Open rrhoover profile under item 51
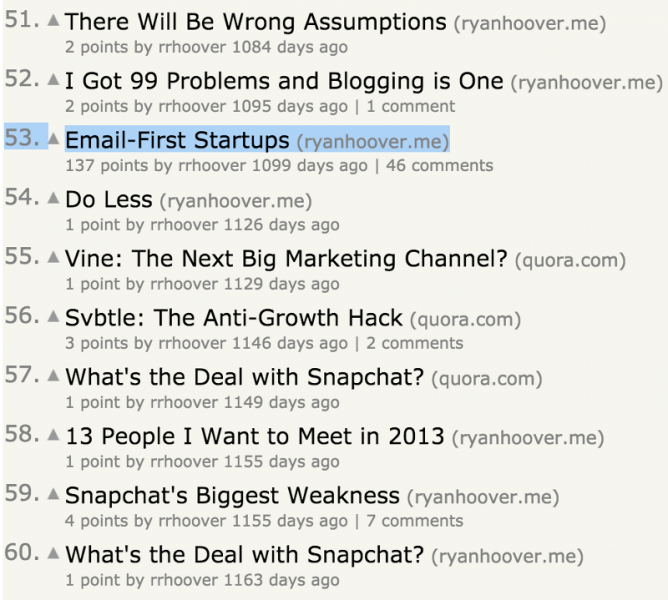This screenshot has height=600, width=668. click(192, 47)
